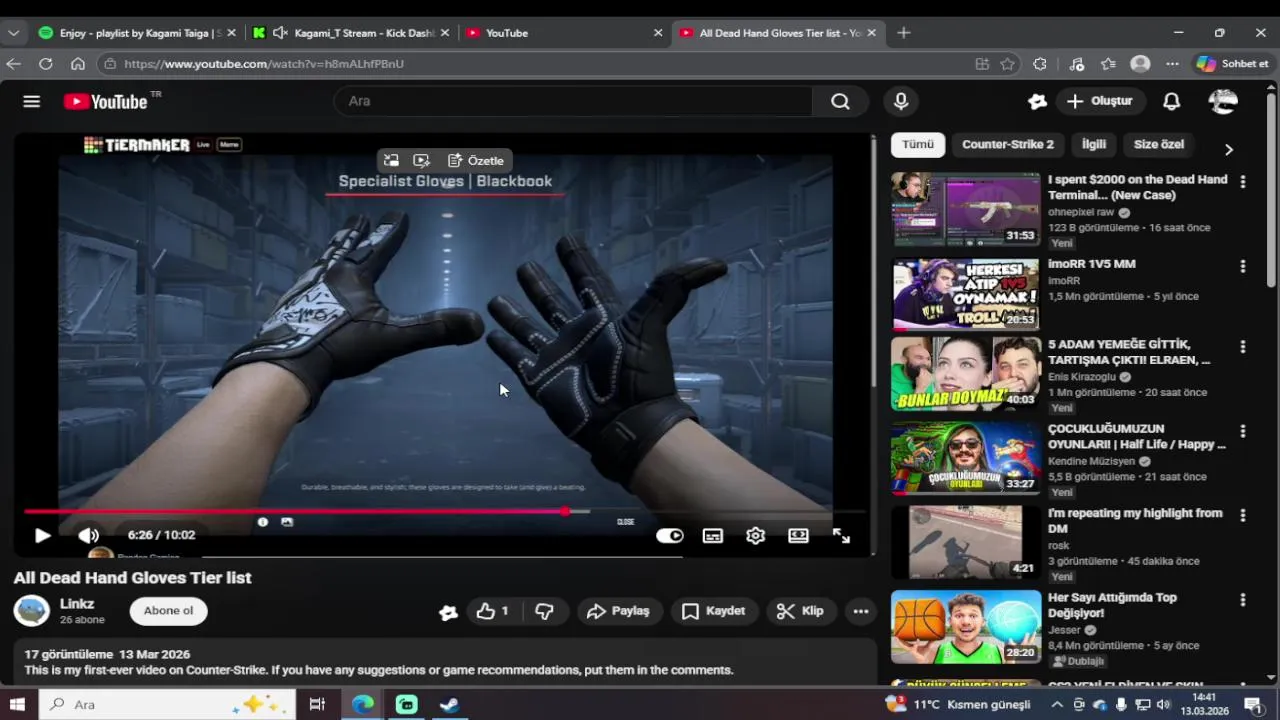Go back in the browser
Screen dimensions: 1280x720
pyautogui.click(x=13, y=63)
